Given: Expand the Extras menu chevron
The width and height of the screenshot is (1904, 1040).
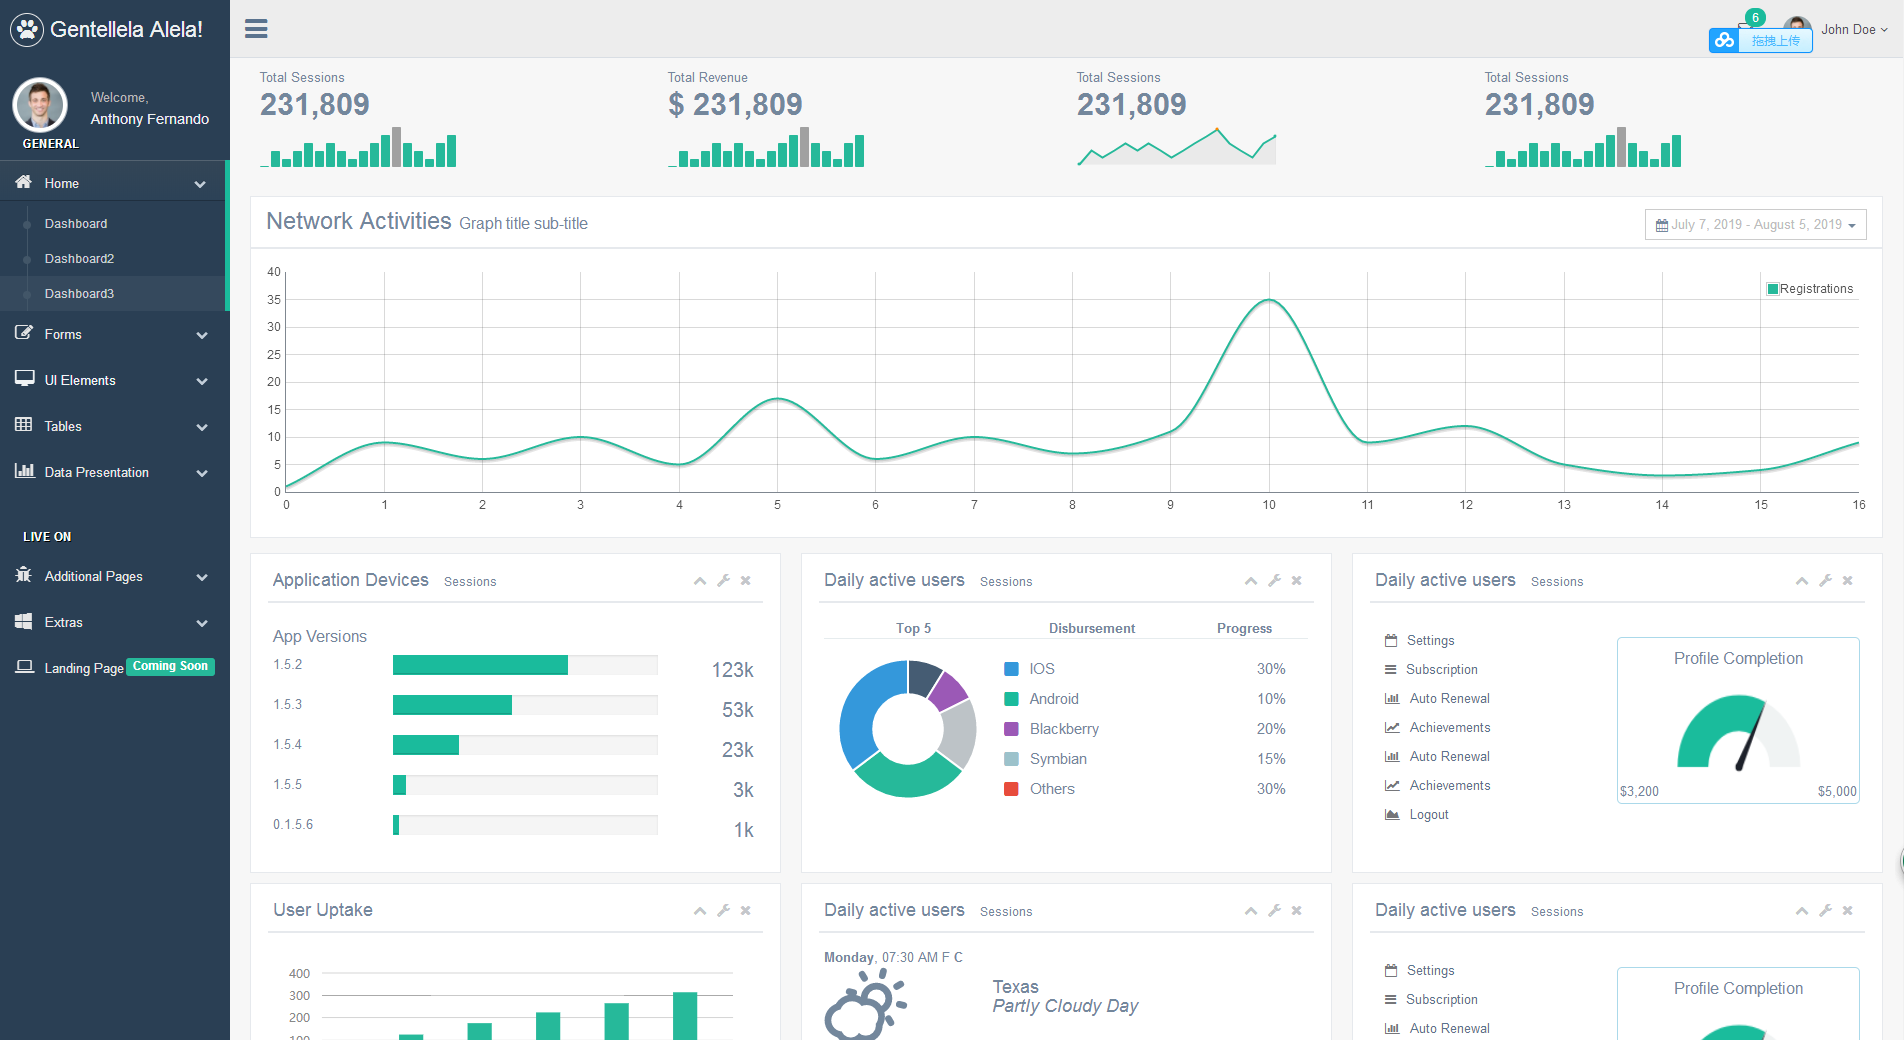Looking at the screenshot, I should click(202, 623).
